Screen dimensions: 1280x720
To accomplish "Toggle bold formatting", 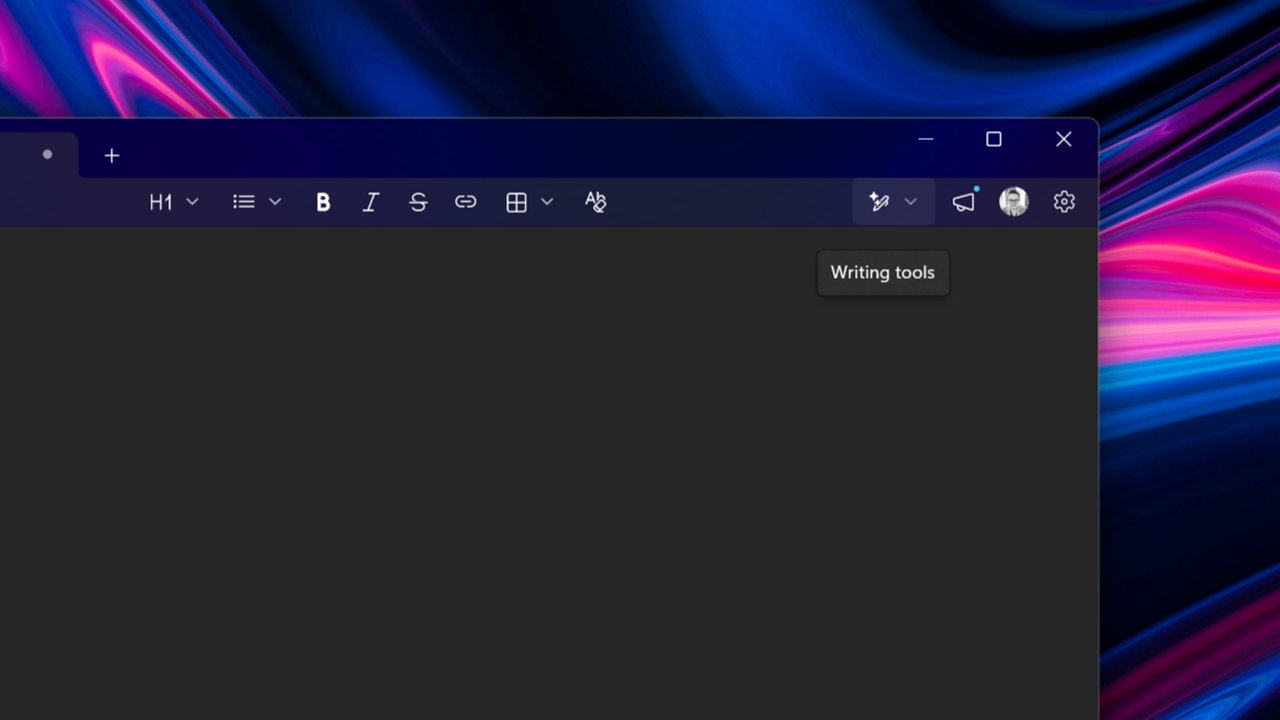I will pos(323,201).
